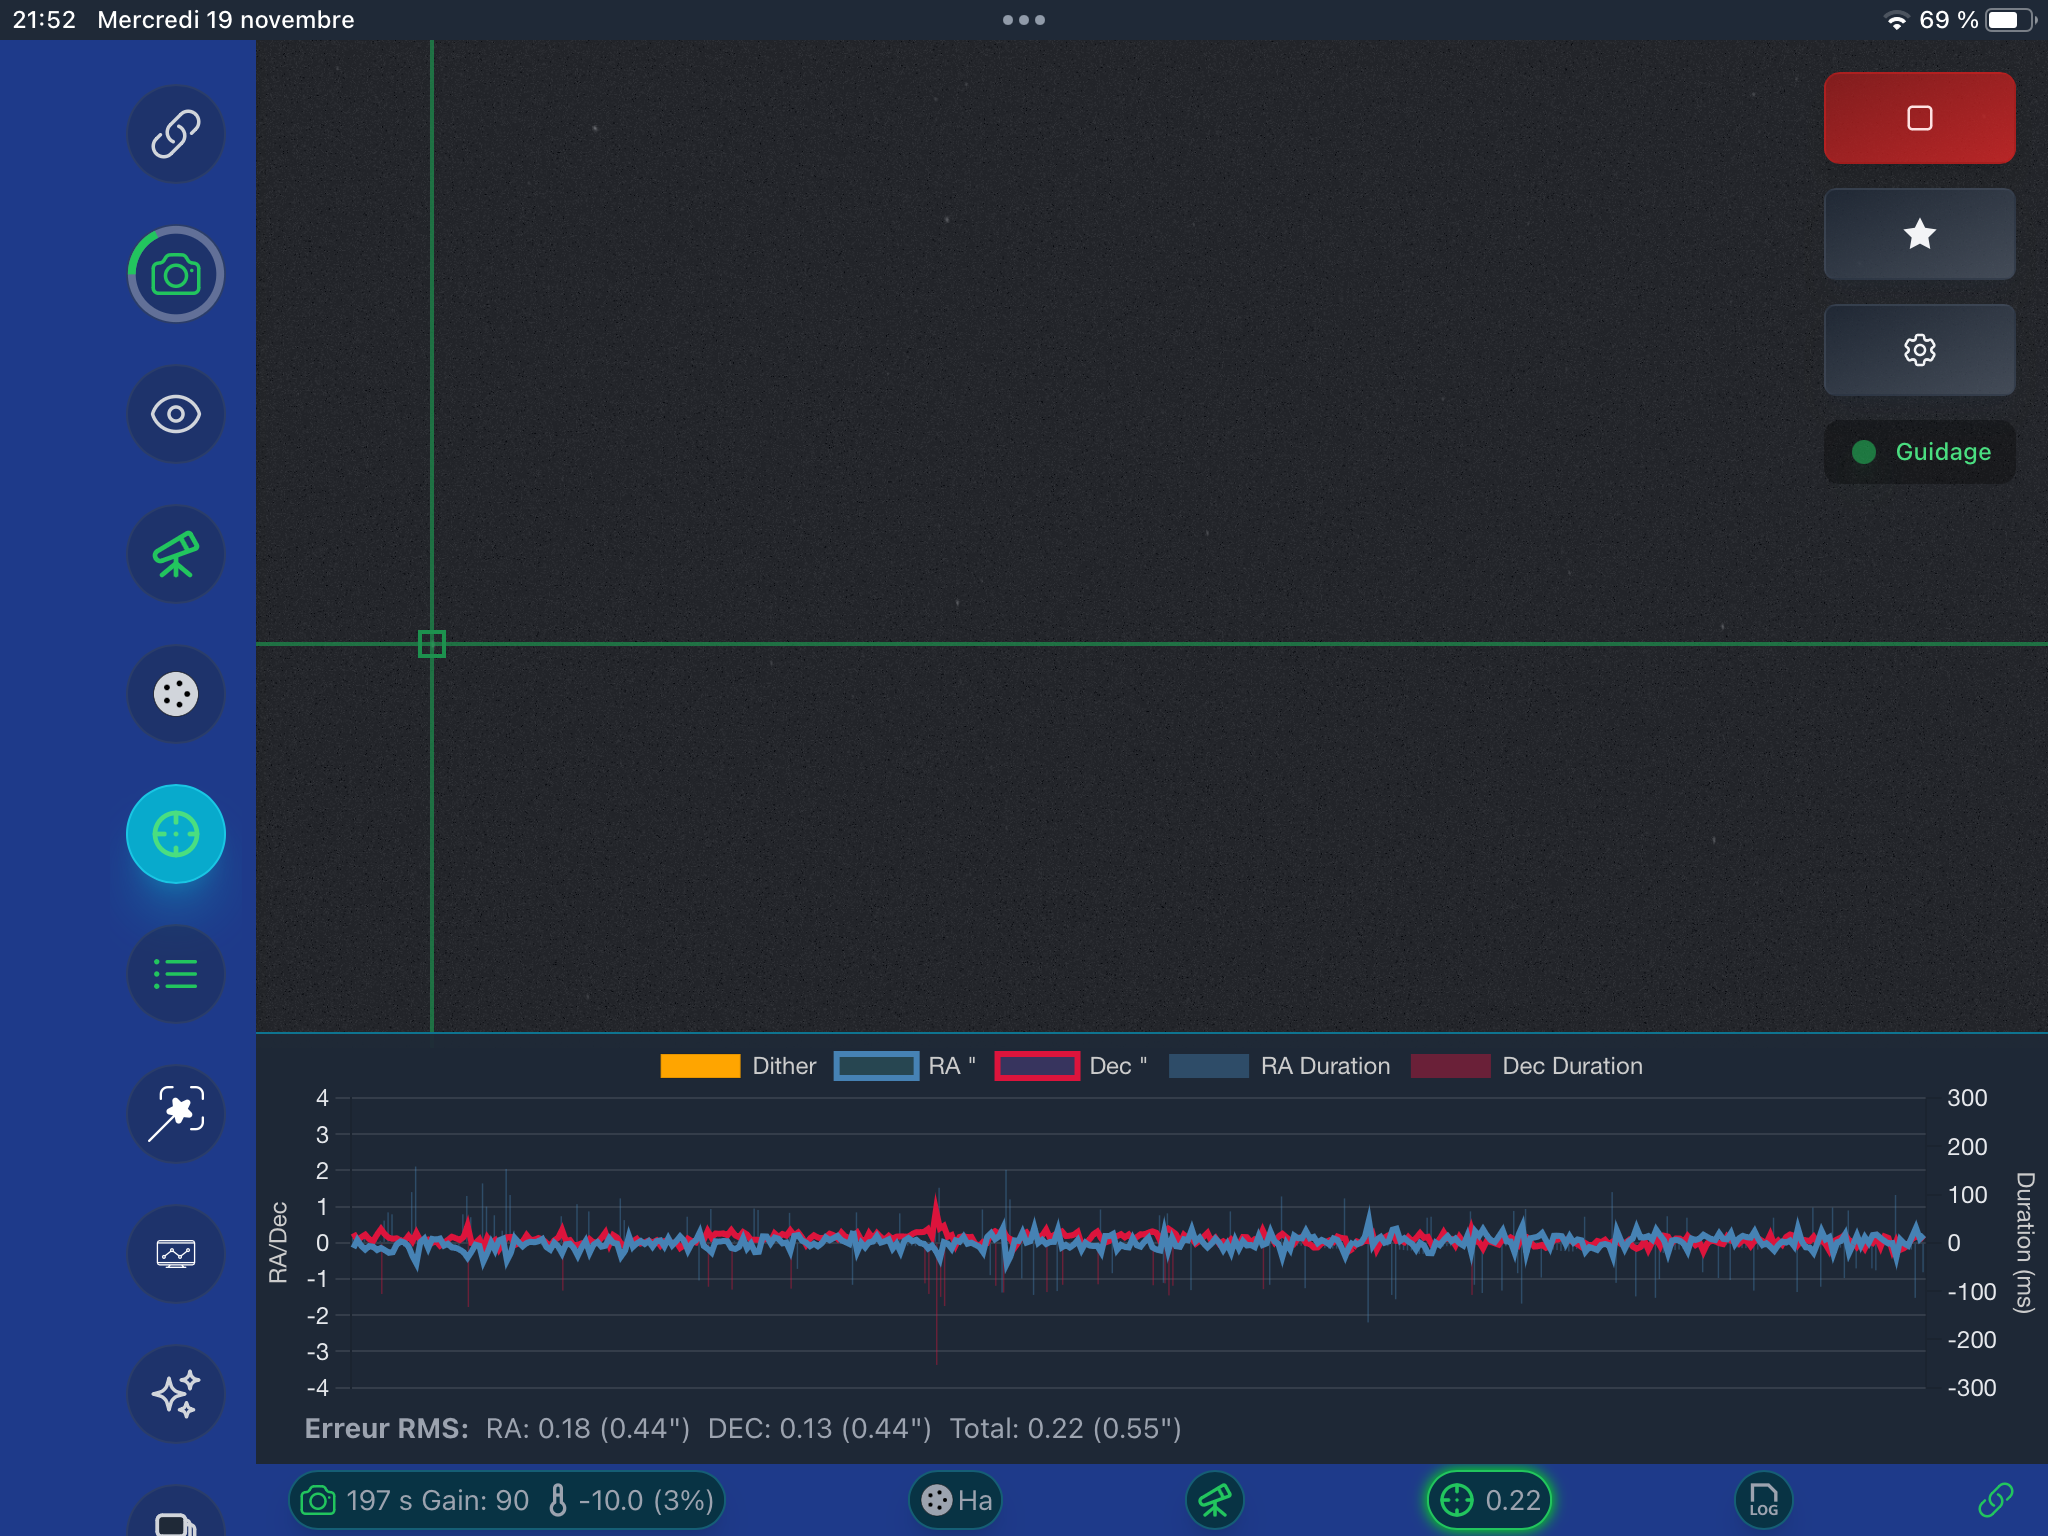The width and height of the screenshot is (2048, 1536).
Task: Open the eye framing view
Action: pos(176,414)
